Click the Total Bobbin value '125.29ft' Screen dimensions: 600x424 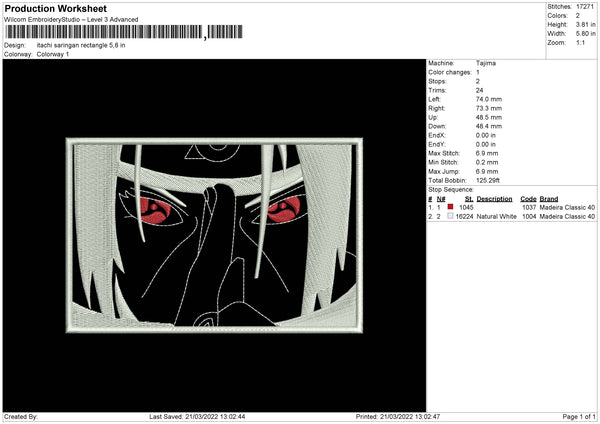[x=488, y=181]
